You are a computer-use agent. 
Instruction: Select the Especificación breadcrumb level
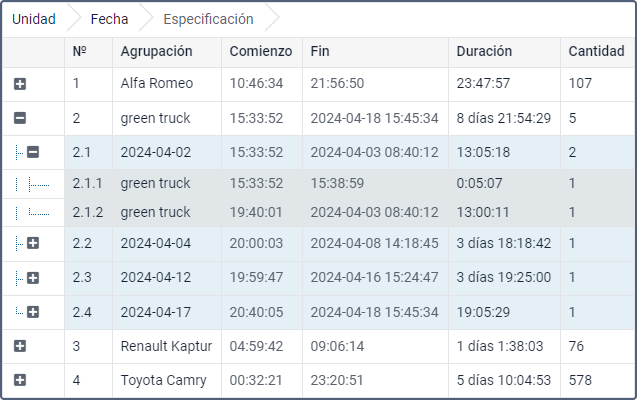(208, 19)
